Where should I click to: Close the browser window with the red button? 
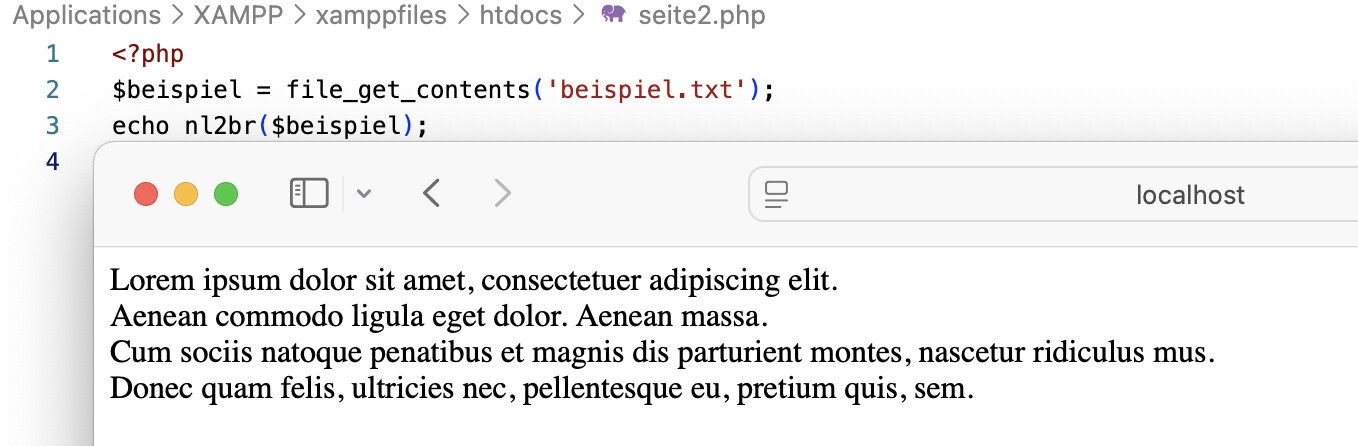(146, 194)
